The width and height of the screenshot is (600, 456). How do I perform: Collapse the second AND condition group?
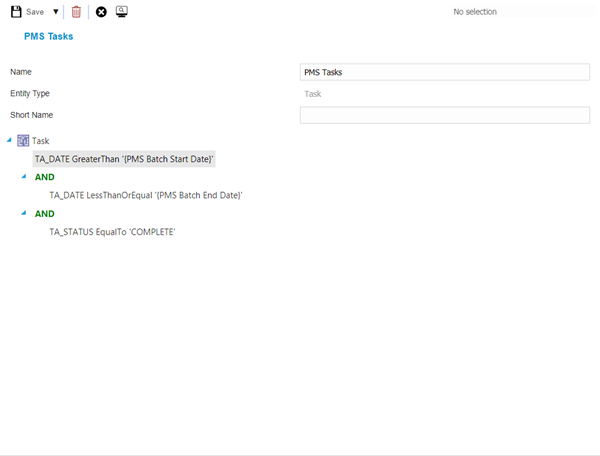pos(24,212)
